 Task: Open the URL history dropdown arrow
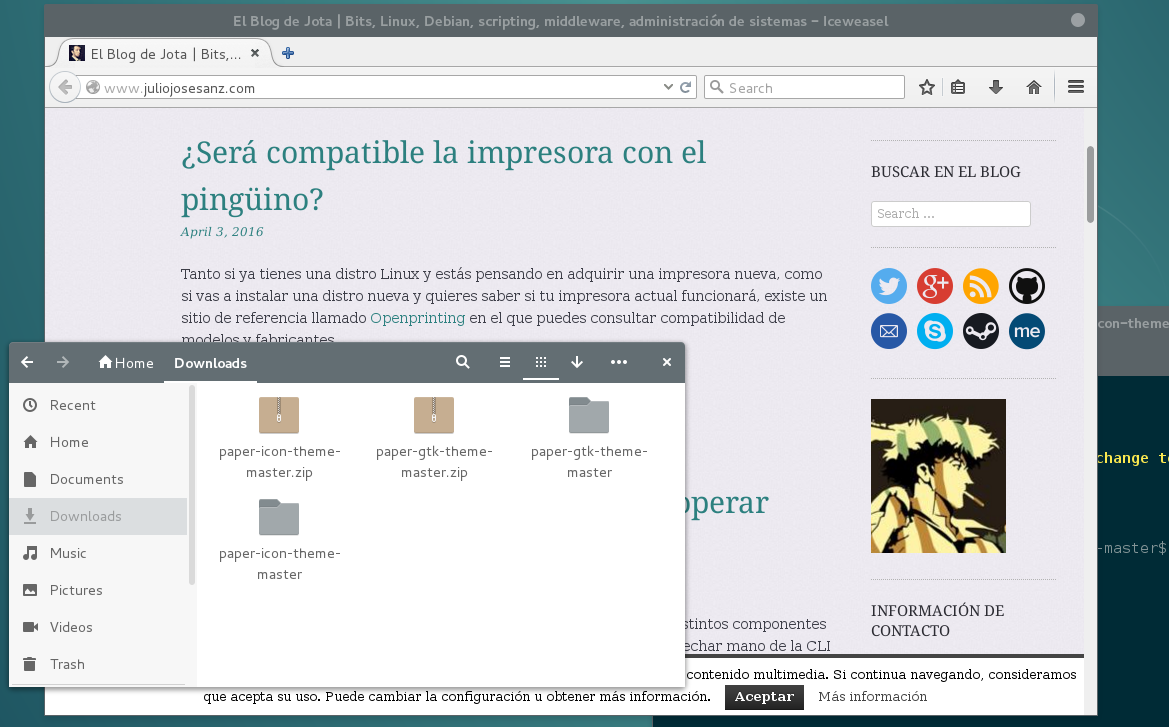pos(668,87)
